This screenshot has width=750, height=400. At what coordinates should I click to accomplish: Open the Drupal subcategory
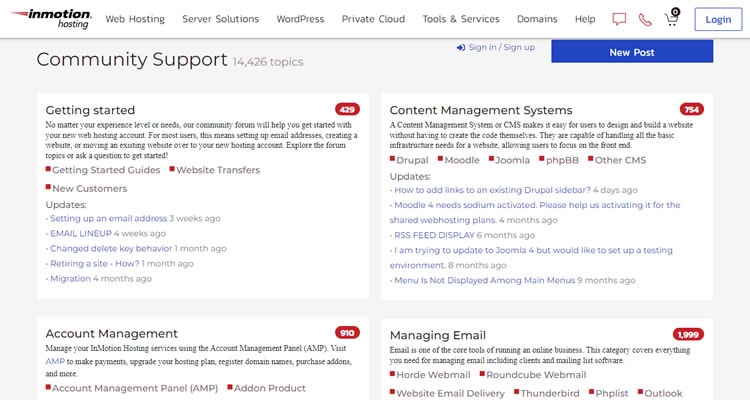tap(412, 160)
